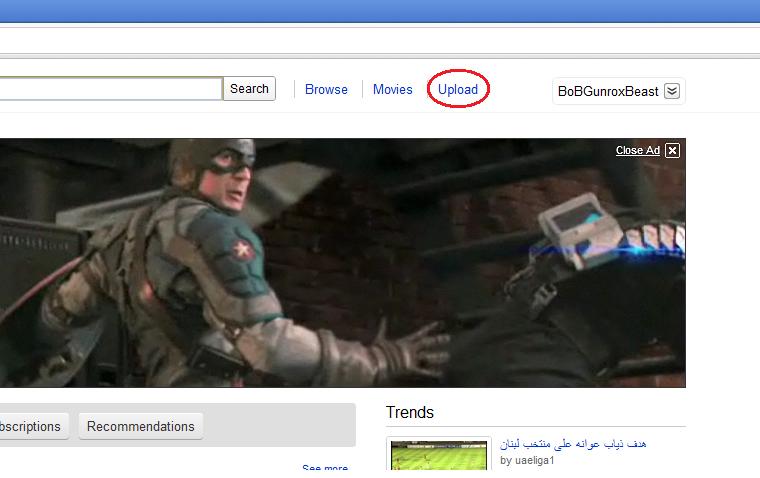Click the Trends section heading
Screen dimensions: 760x478
pyautogui.click(x=410, y=412)
